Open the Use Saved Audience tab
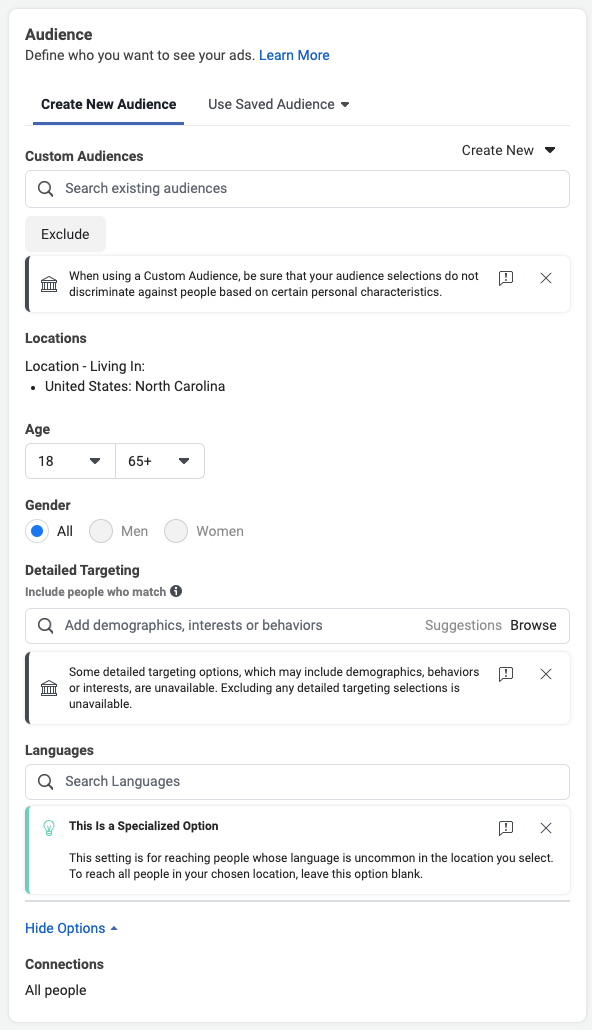 (x=279, y=104)
